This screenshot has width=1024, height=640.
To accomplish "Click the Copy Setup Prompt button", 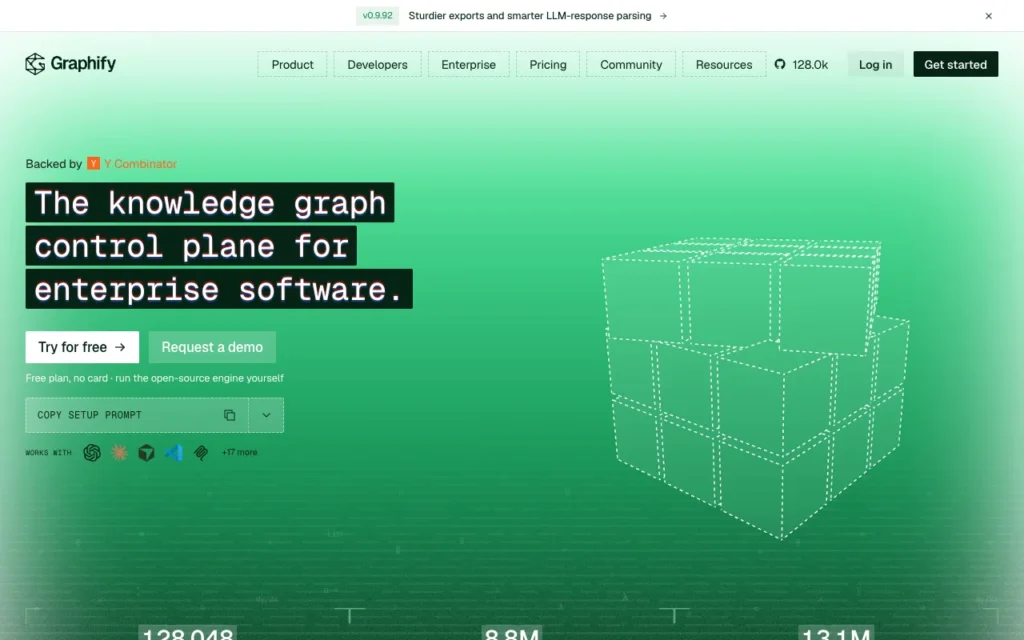I will pos(137,415).
